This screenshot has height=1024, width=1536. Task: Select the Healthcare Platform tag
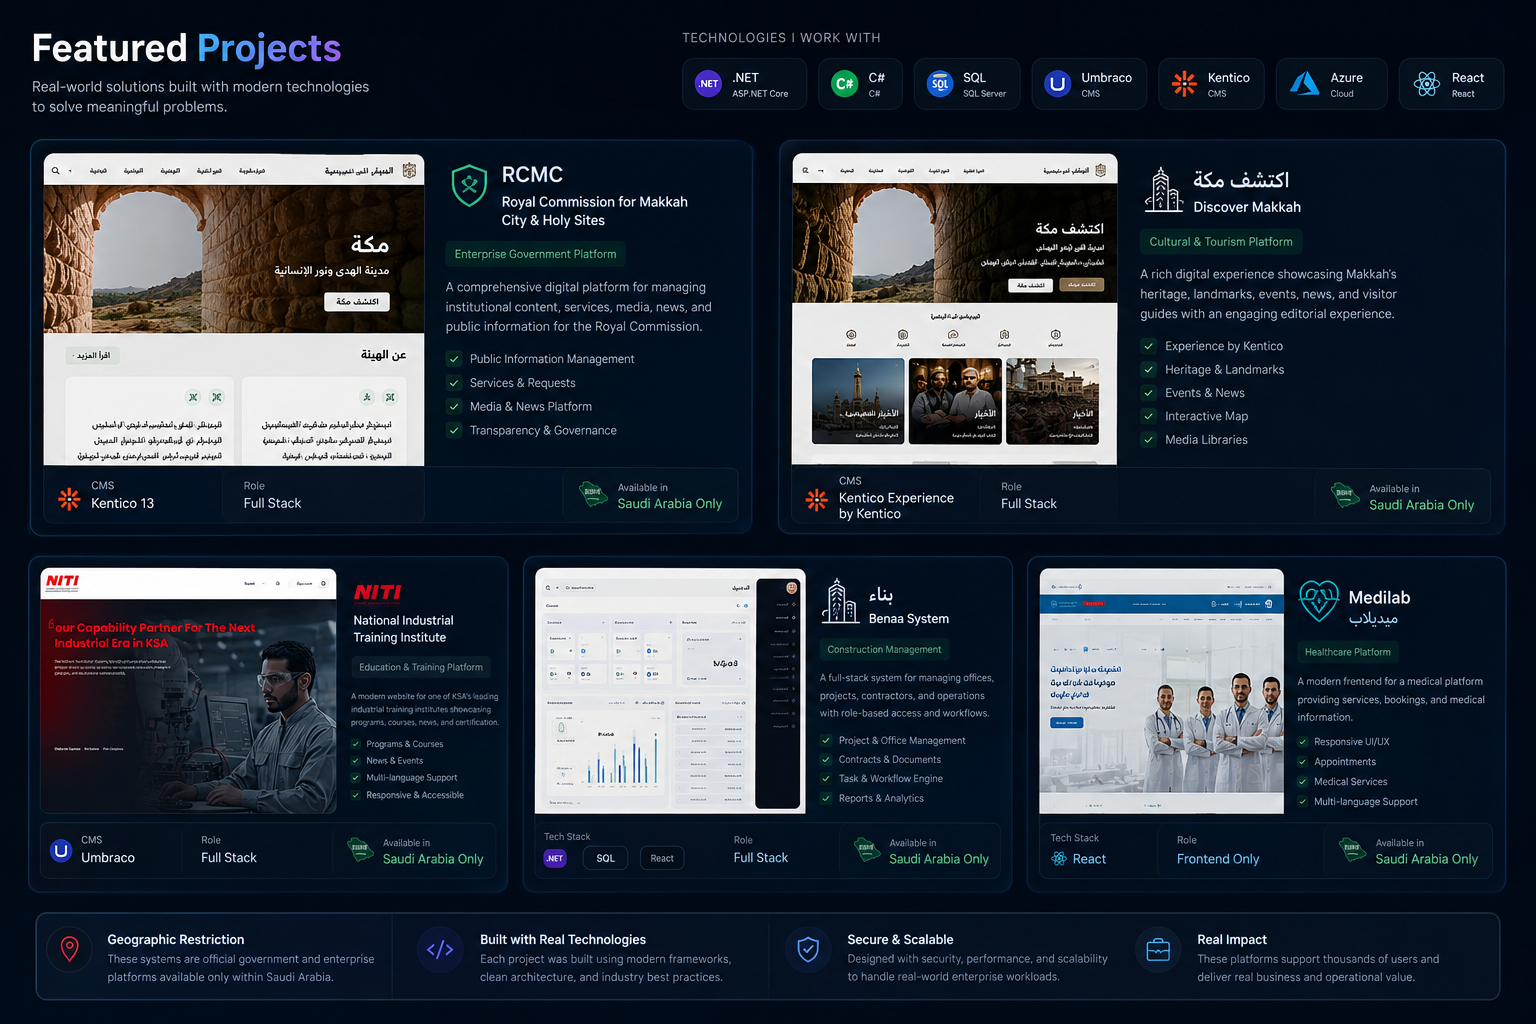(x=1347, y=652)
